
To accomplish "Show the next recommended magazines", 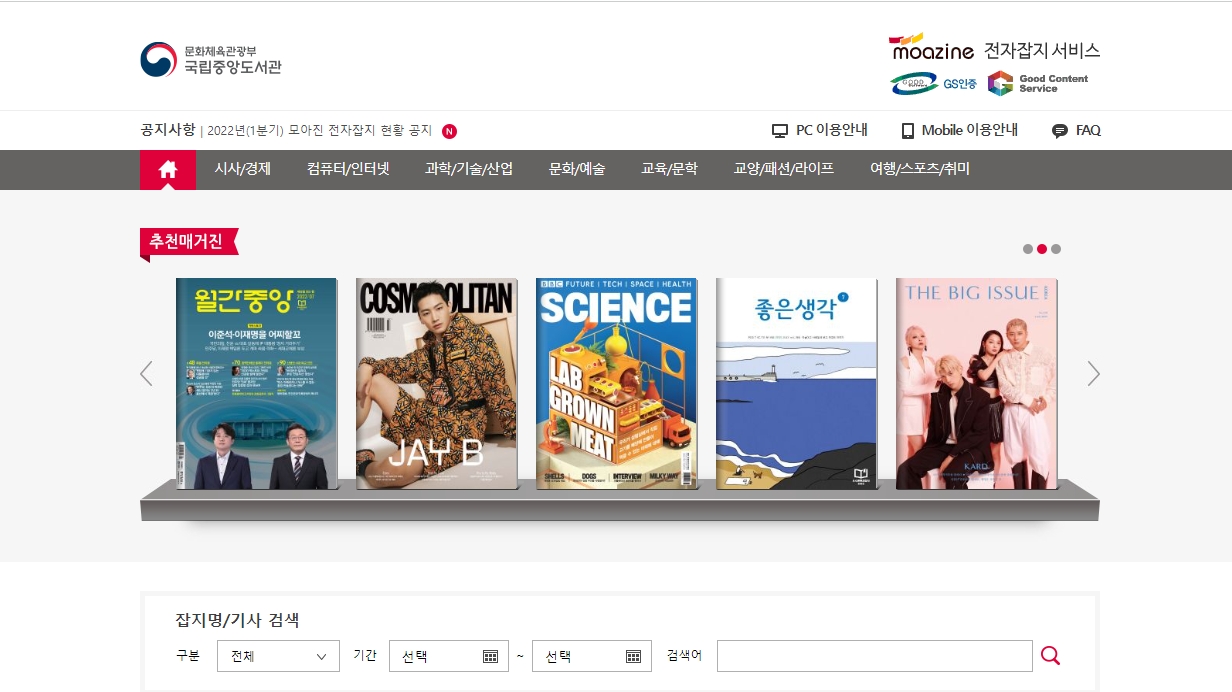I will pyautogui.click(x=1093, y=374).
